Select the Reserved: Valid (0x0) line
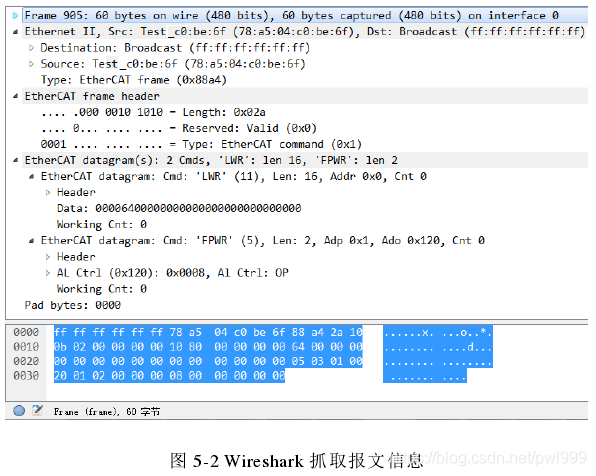 (179, 129)
